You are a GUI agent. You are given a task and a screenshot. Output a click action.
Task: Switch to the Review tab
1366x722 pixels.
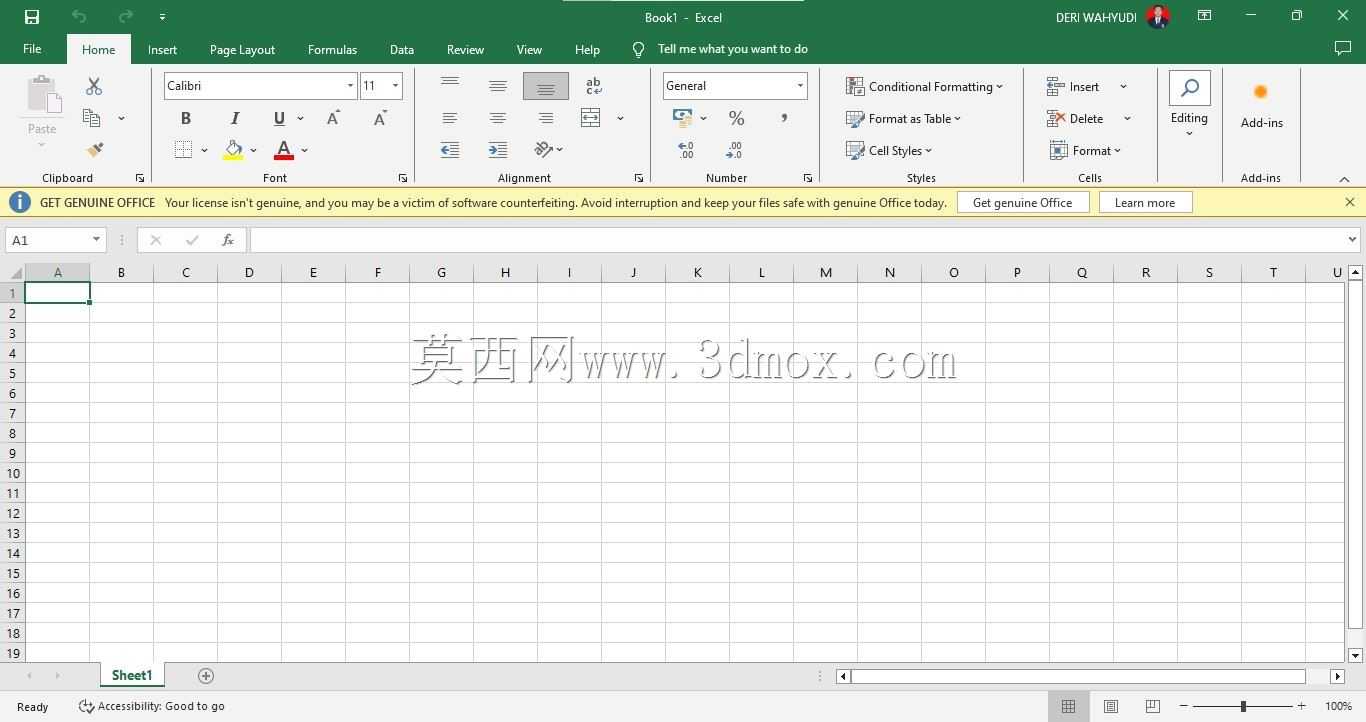[465, 49]
